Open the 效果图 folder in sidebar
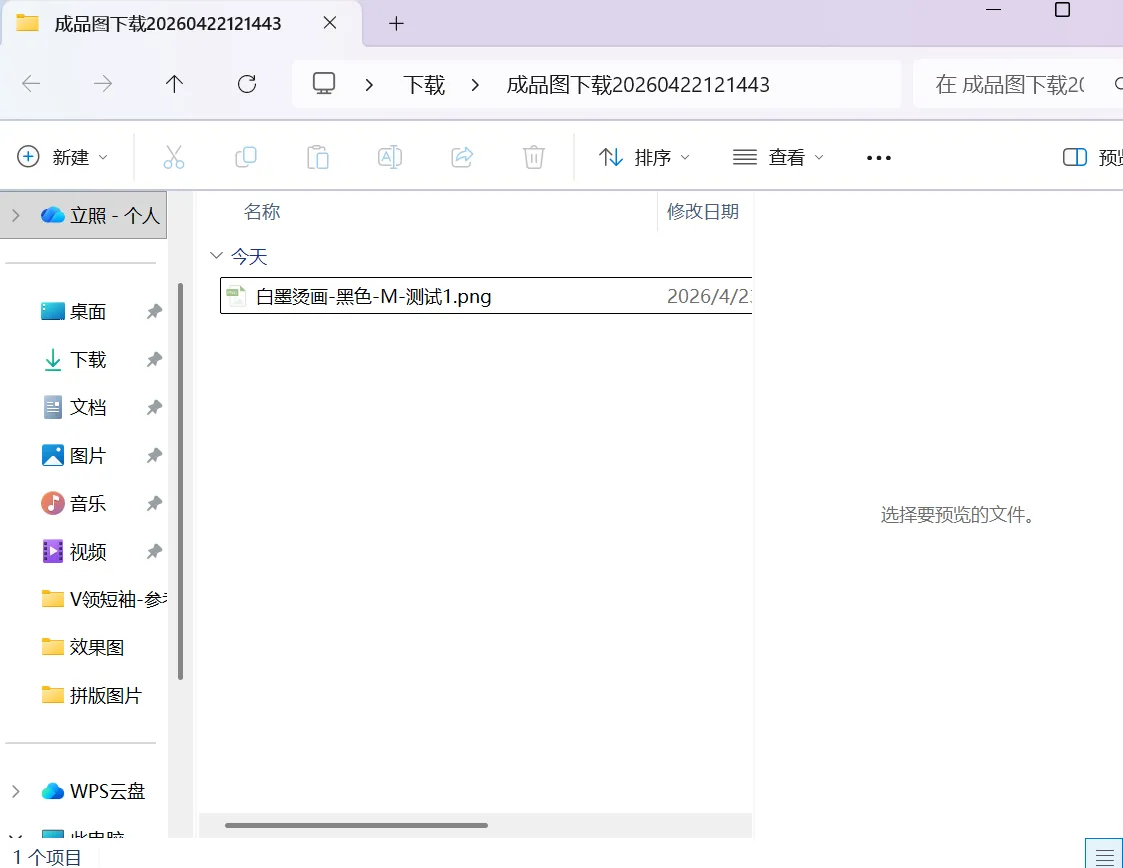The width and height of the screenshot is (1123, 868). pyautogui.click(x=83, y=647)
